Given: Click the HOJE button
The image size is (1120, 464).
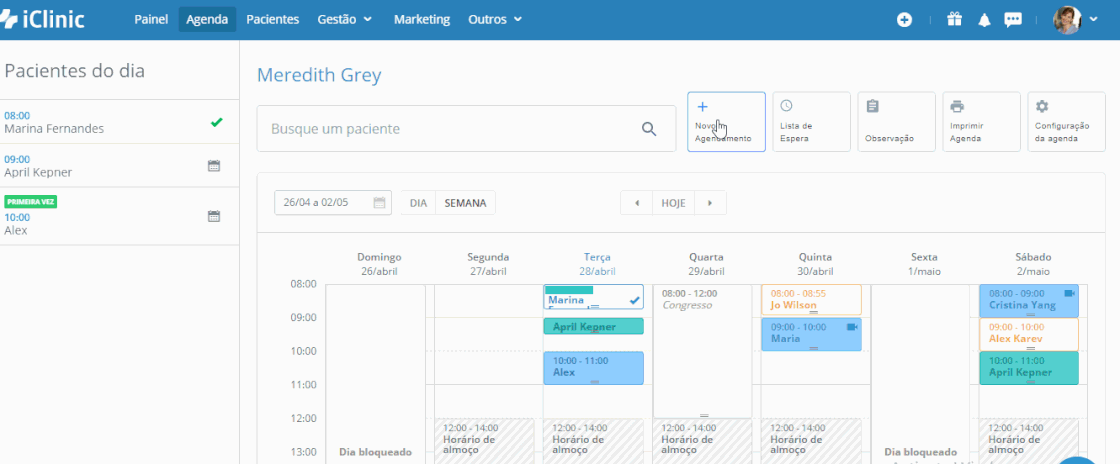Looking at the screenshot, I should point(674,203).
